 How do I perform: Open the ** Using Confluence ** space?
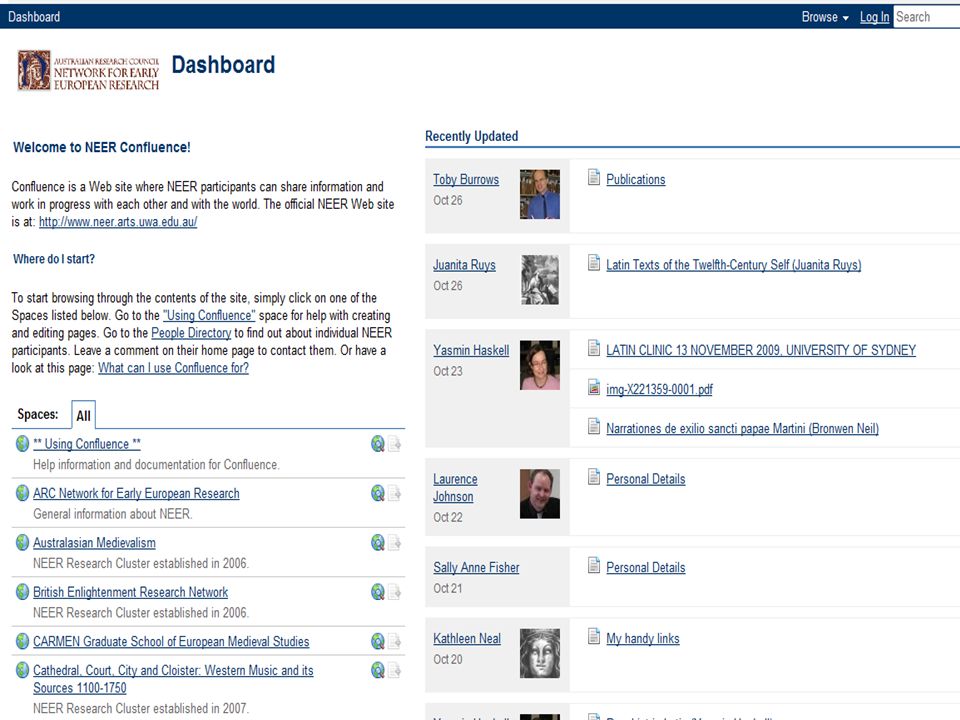coord(87,444)
